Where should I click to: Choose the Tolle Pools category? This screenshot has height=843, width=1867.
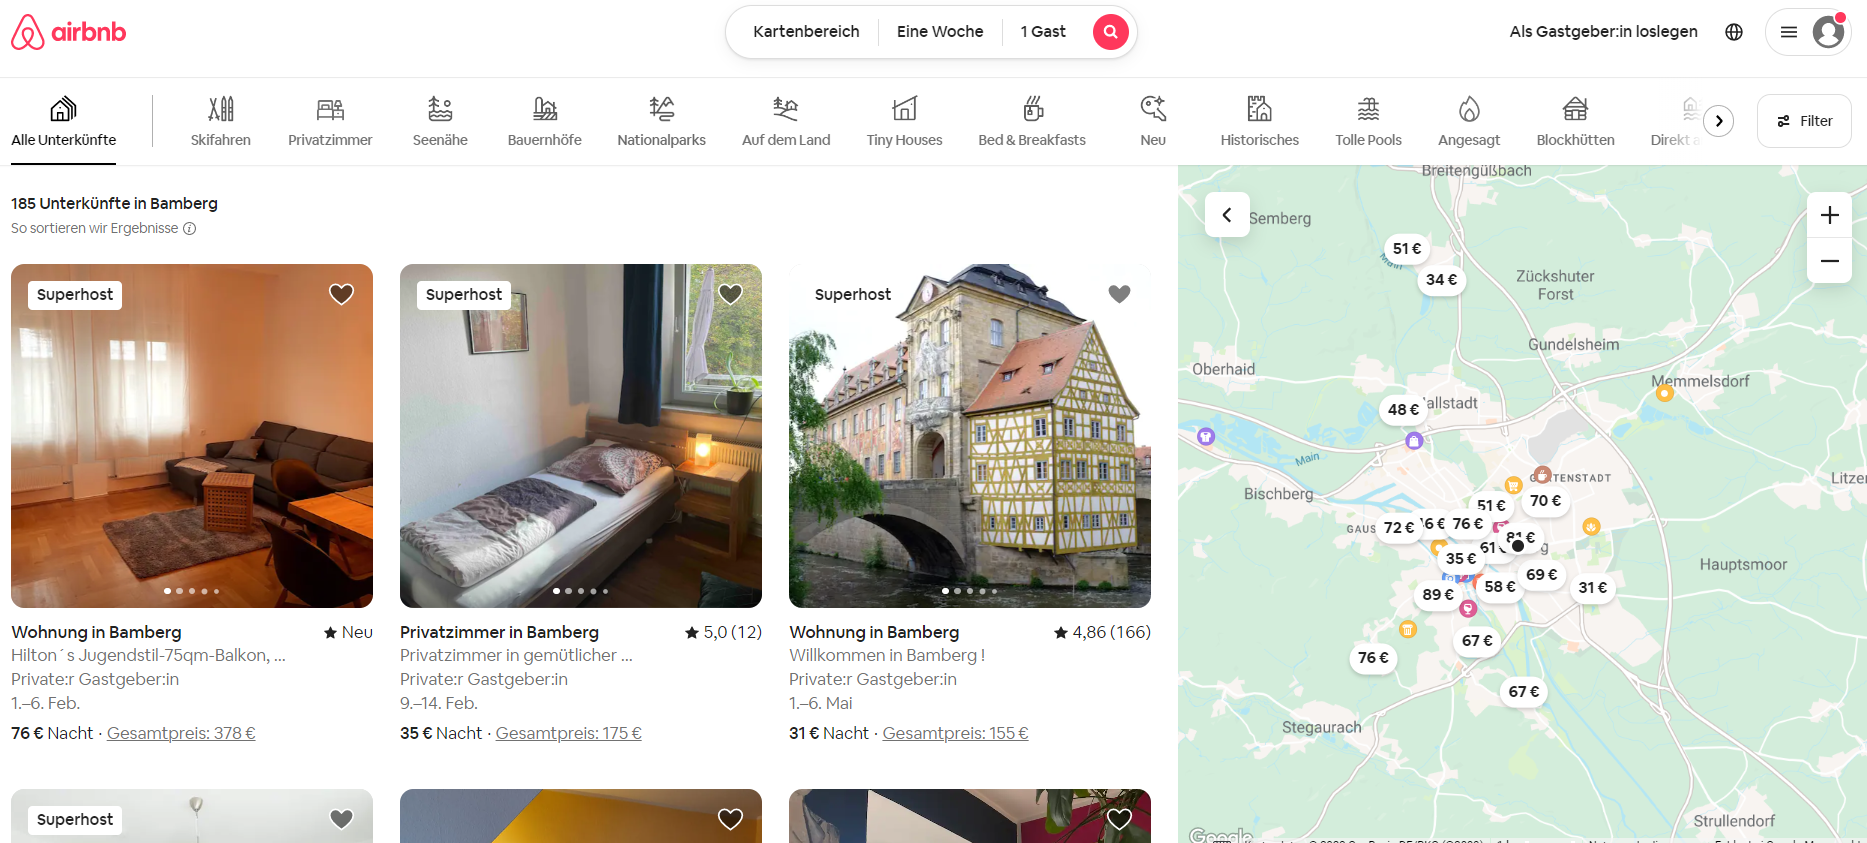point(1368,121)
